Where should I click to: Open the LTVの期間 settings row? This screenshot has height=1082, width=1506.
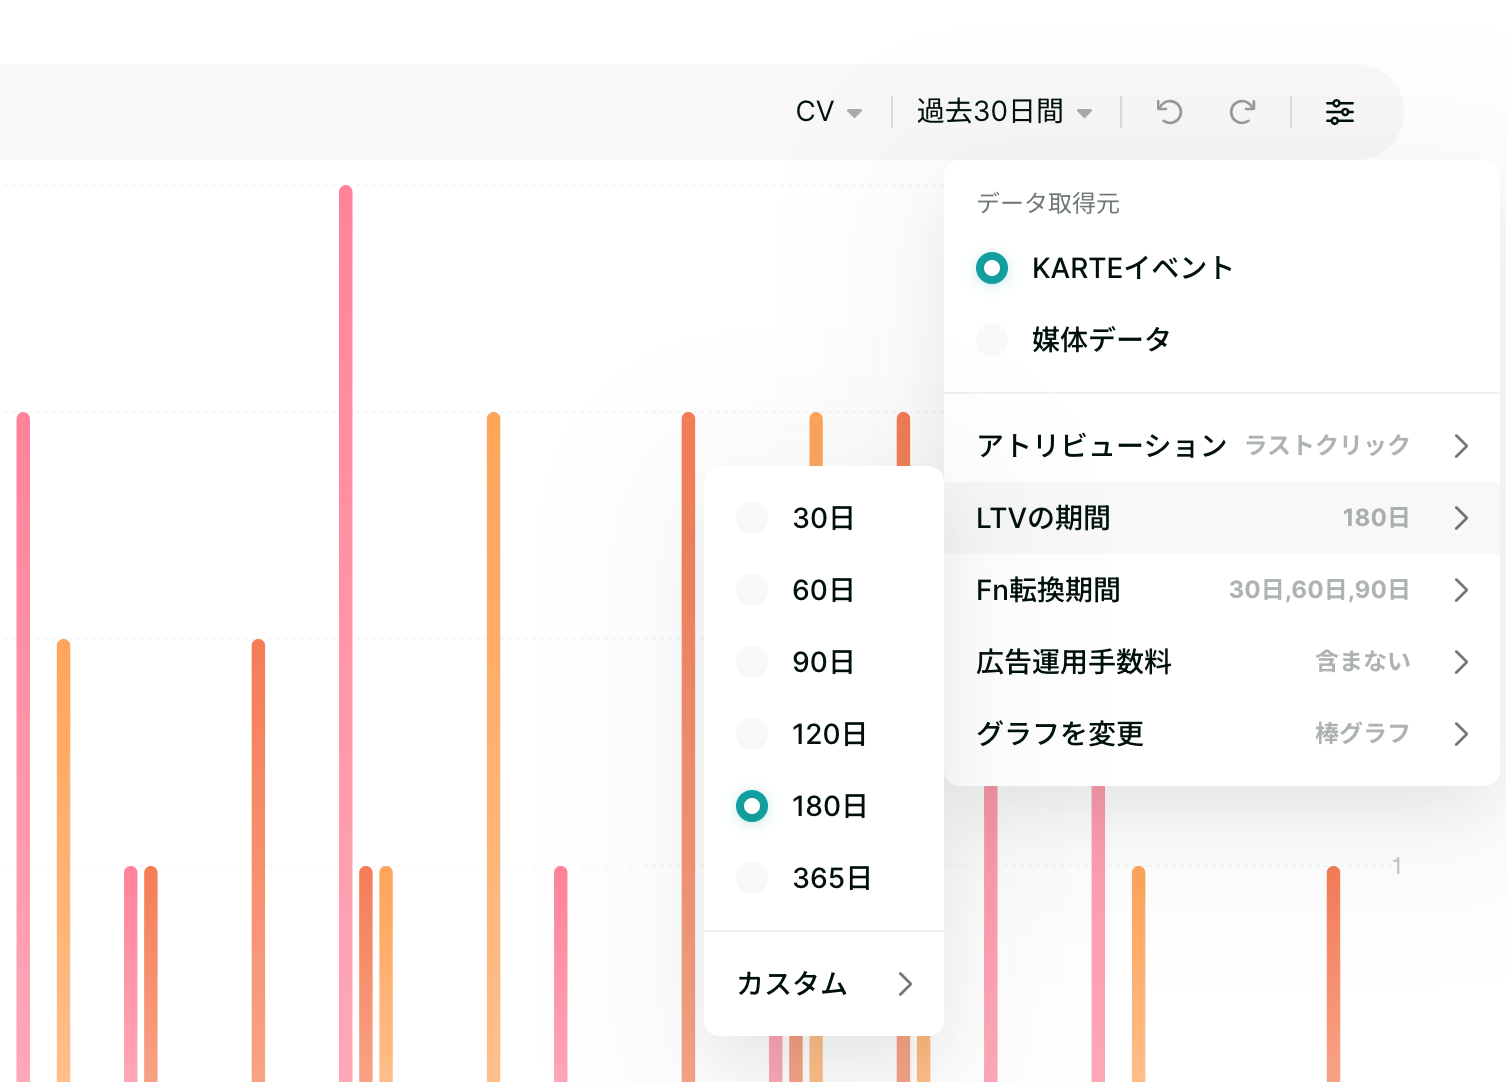(1222, 518)
